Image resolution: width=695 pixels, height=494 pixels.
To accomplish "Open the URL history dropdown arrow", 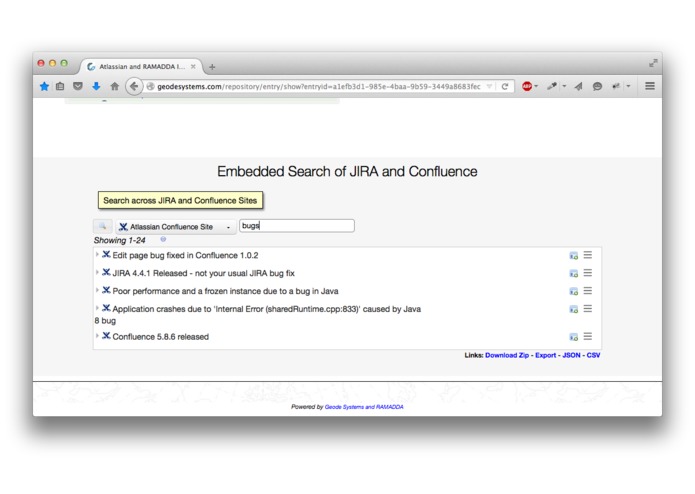I will 489,86.
